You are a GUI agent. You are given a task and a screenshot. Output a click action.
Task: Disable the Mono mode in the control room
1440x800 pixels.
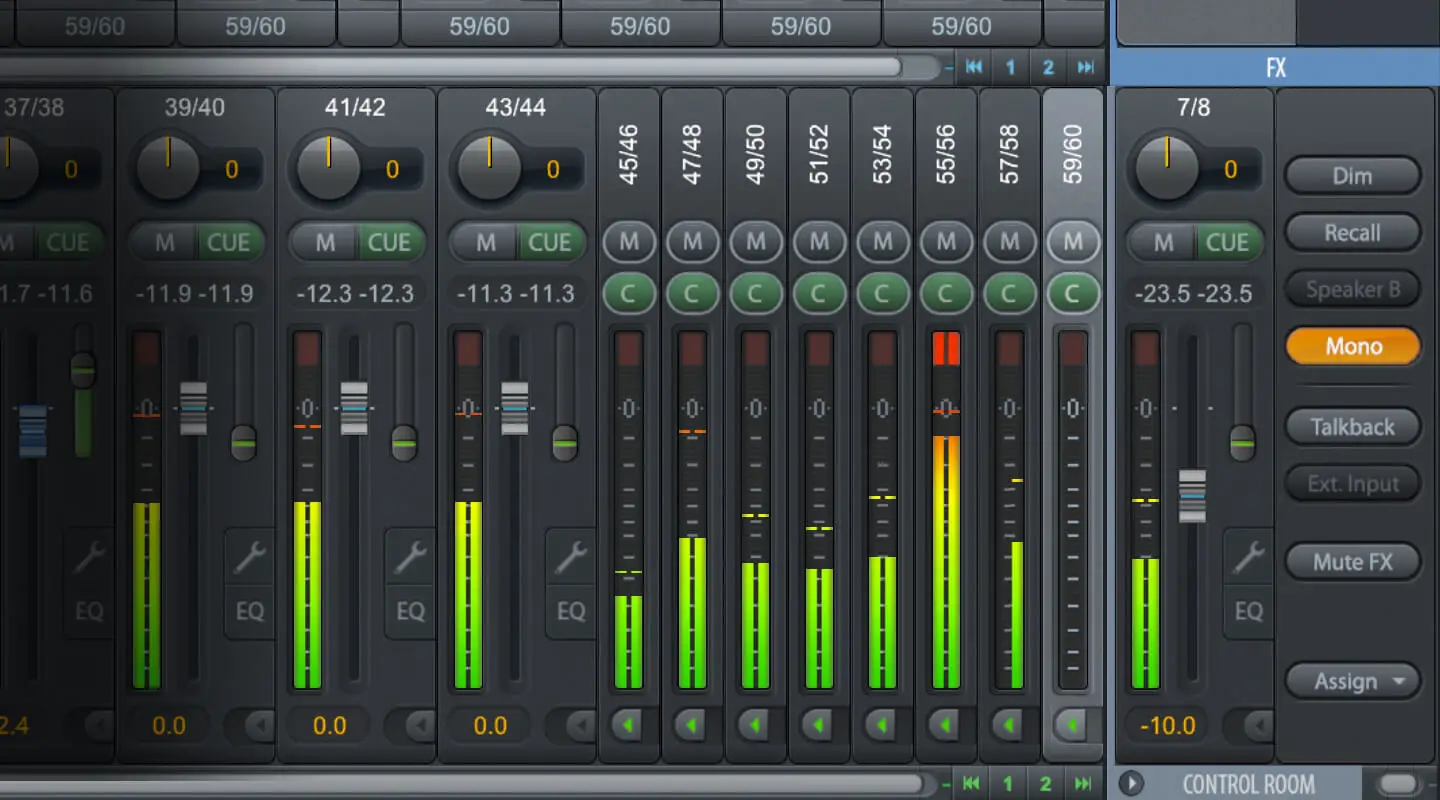pyautogui.click(x=1352, y=345)
